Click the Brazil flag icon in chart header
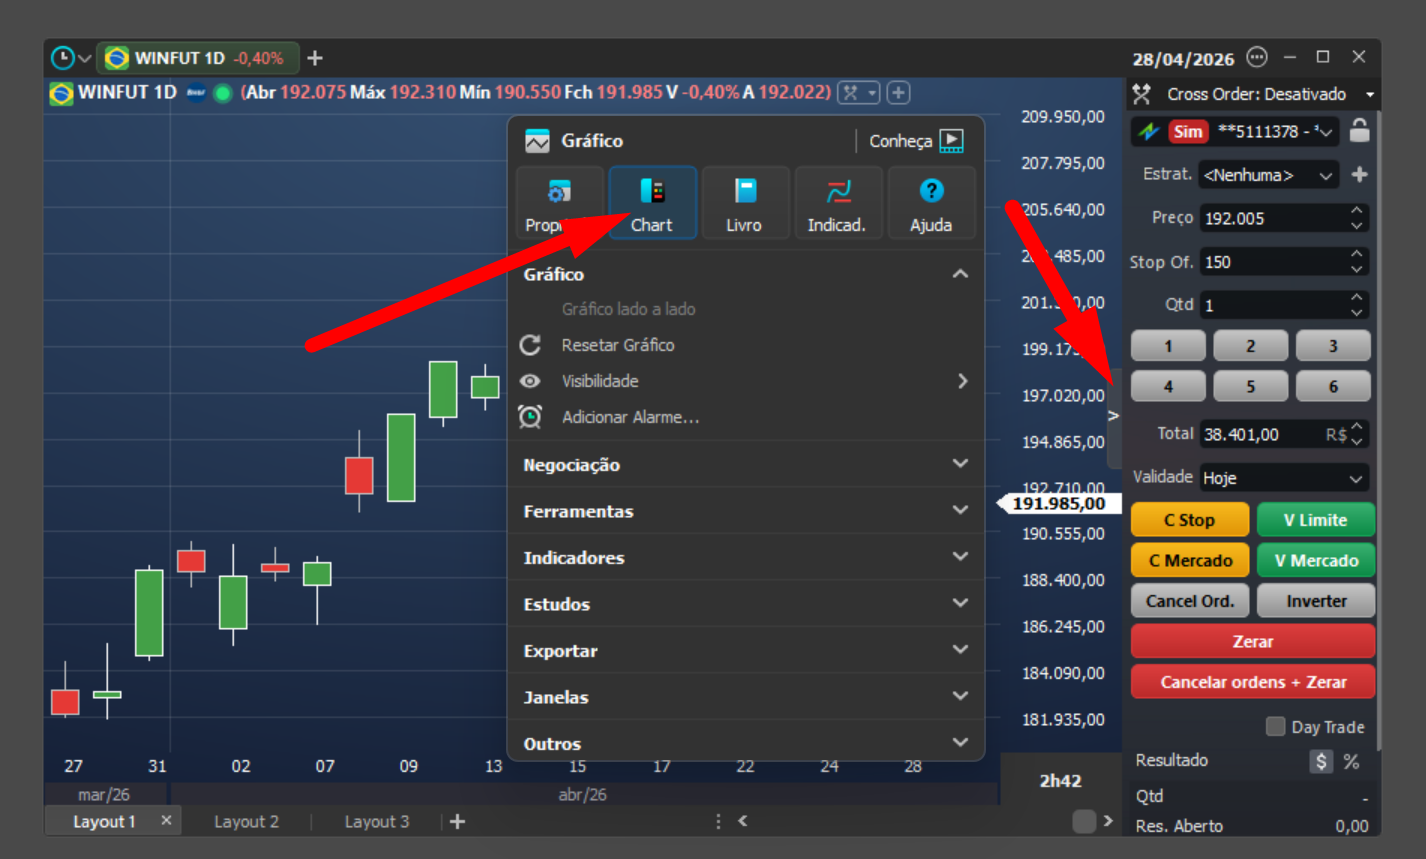 (x=61, y=93)
